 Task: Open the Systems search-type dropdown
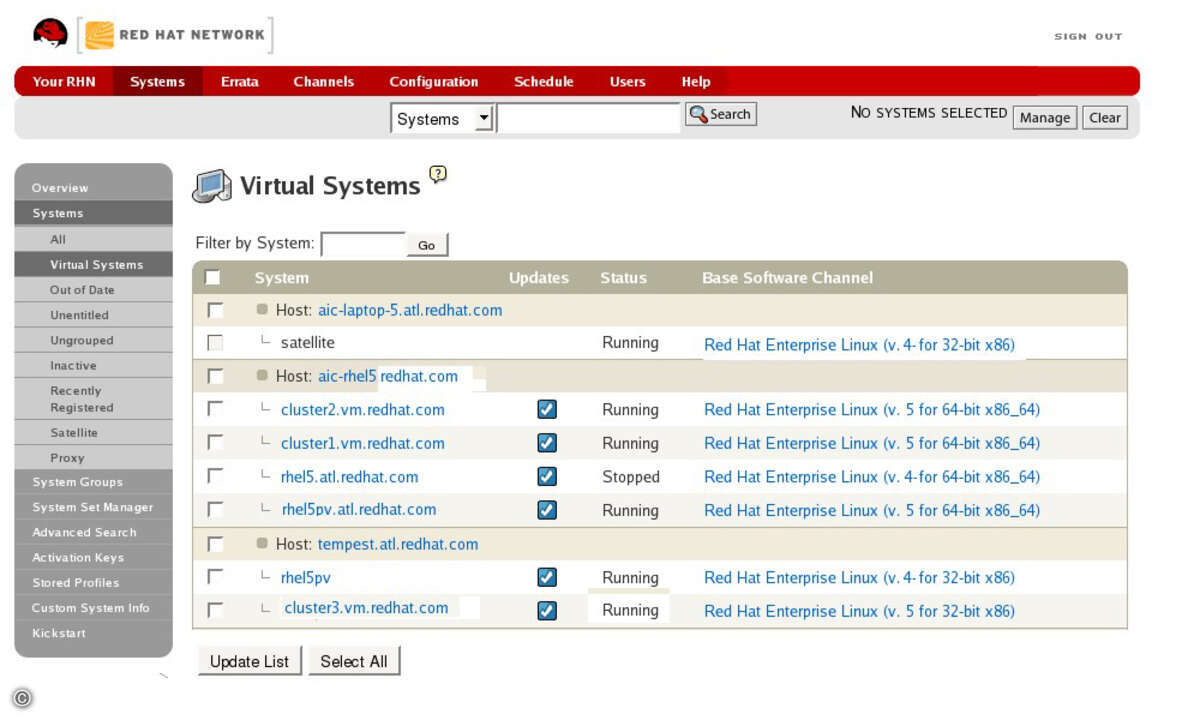click(x=443, y=119)
